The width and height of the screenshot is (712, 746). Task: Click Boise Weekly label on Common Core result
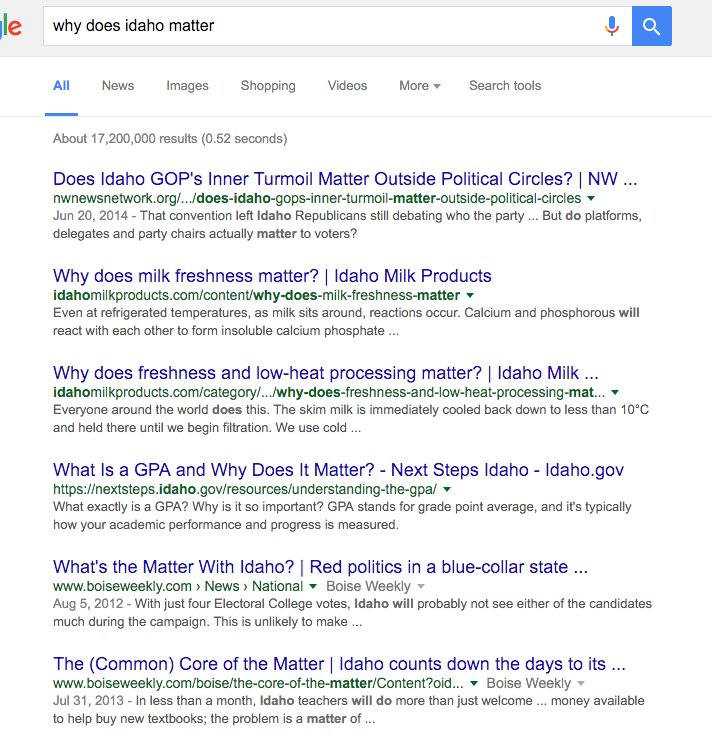(528, 684)
